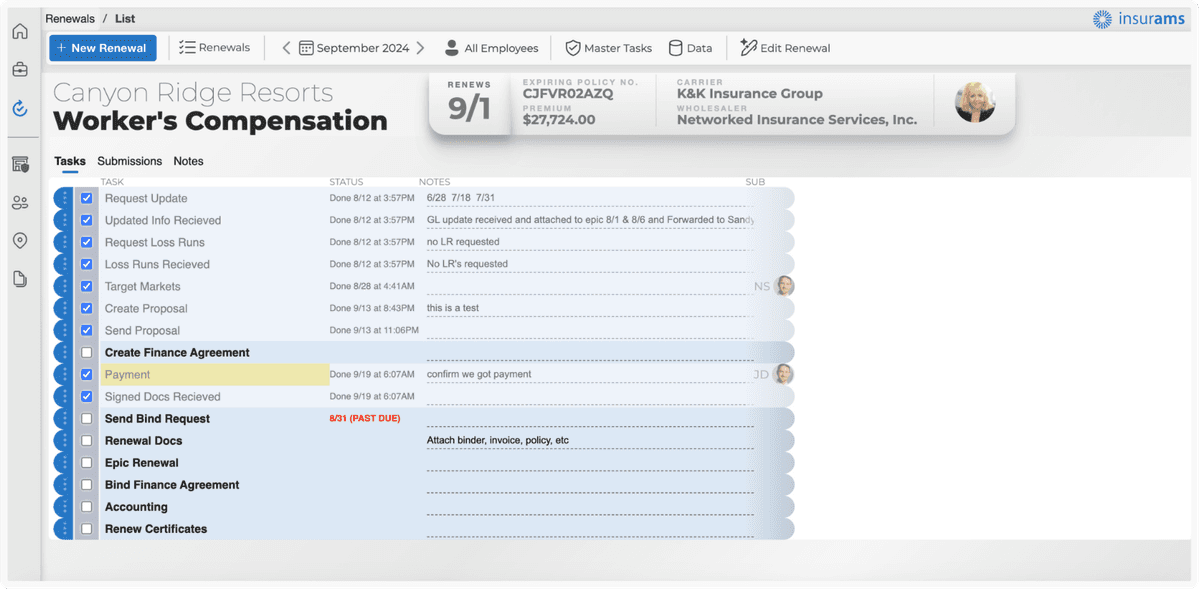The width and height of the screenshot is (1200, 590).
Task: Click Edit Renewal button
Action: tap(785, 48)
